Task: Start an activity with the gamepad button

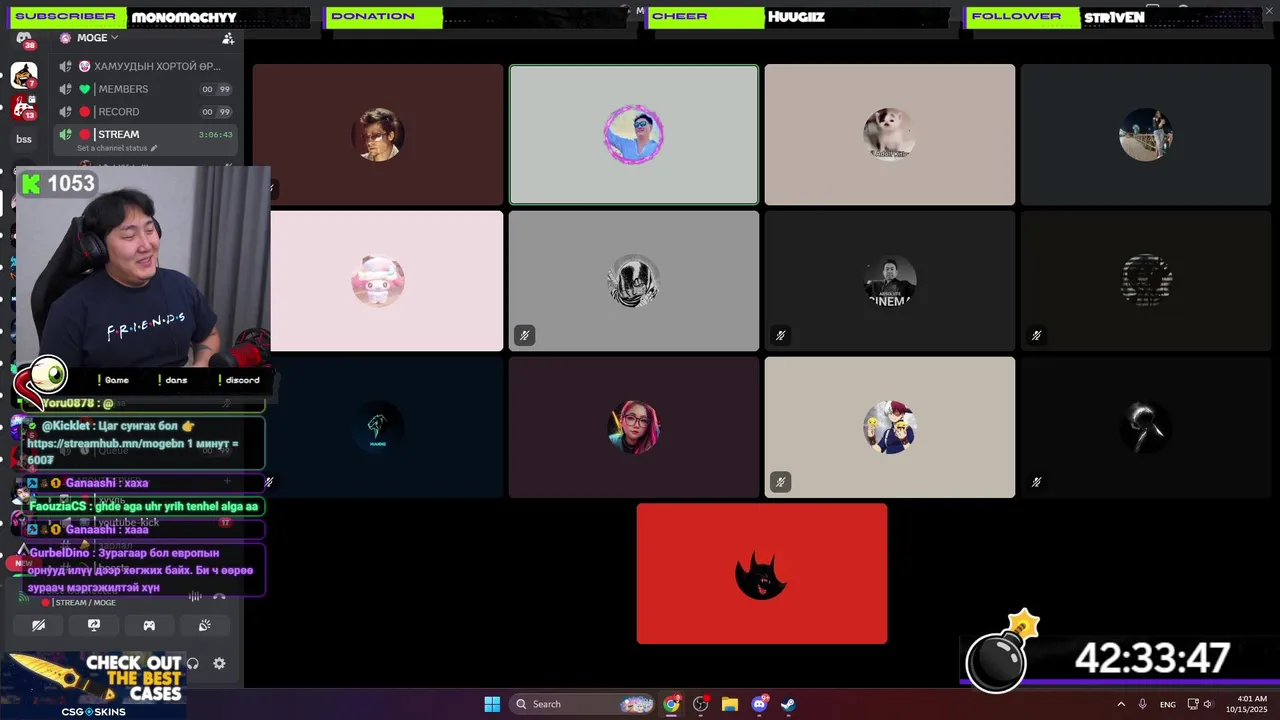Action: [x=149, y=626]
